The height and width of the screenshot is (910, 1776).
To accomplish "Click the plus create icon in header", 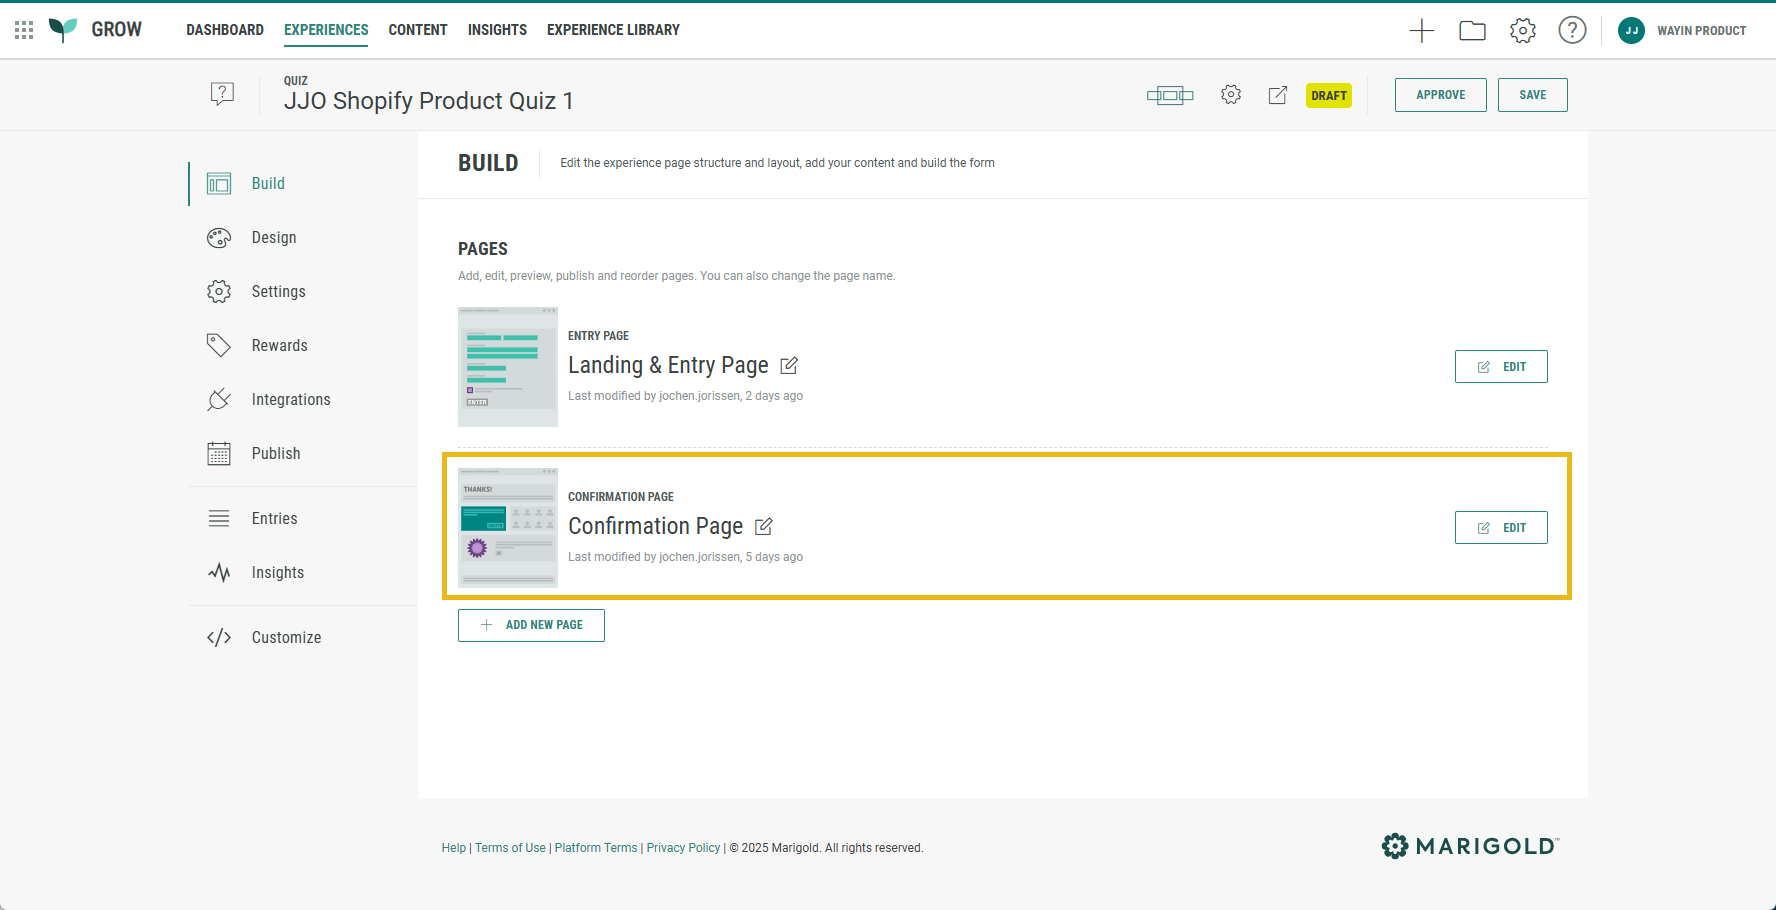I will pos(1421,31).
